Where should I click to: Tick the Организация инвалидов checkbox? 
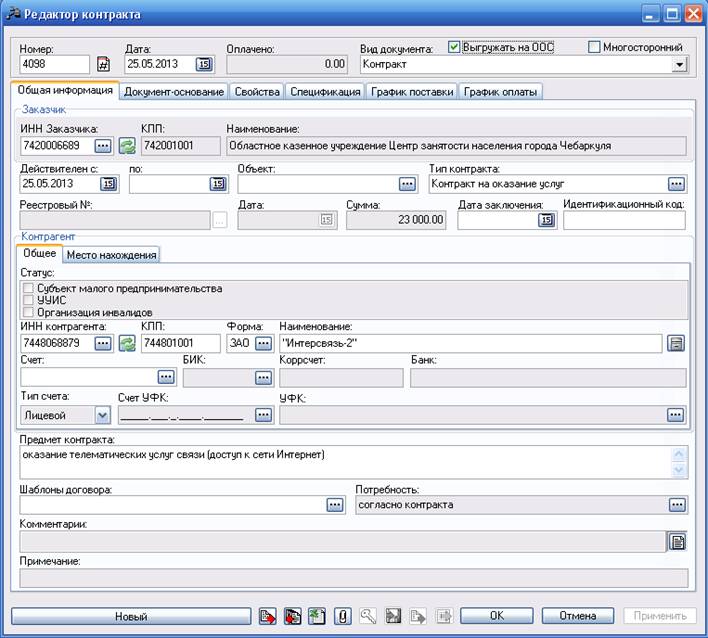pos(28,312)
